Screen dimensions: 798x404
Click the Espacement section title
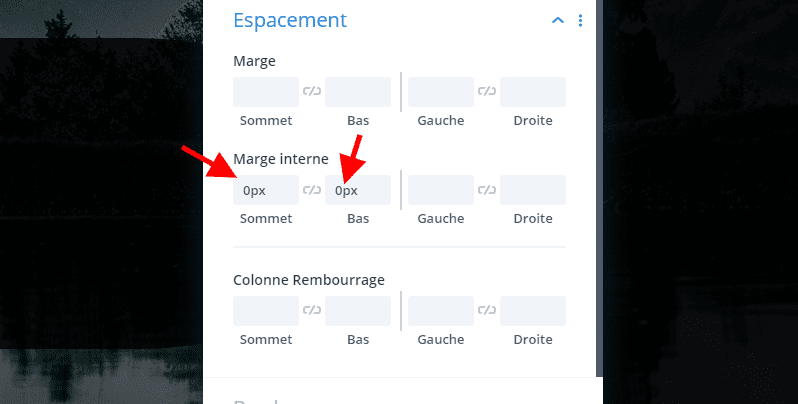[290, 21]
